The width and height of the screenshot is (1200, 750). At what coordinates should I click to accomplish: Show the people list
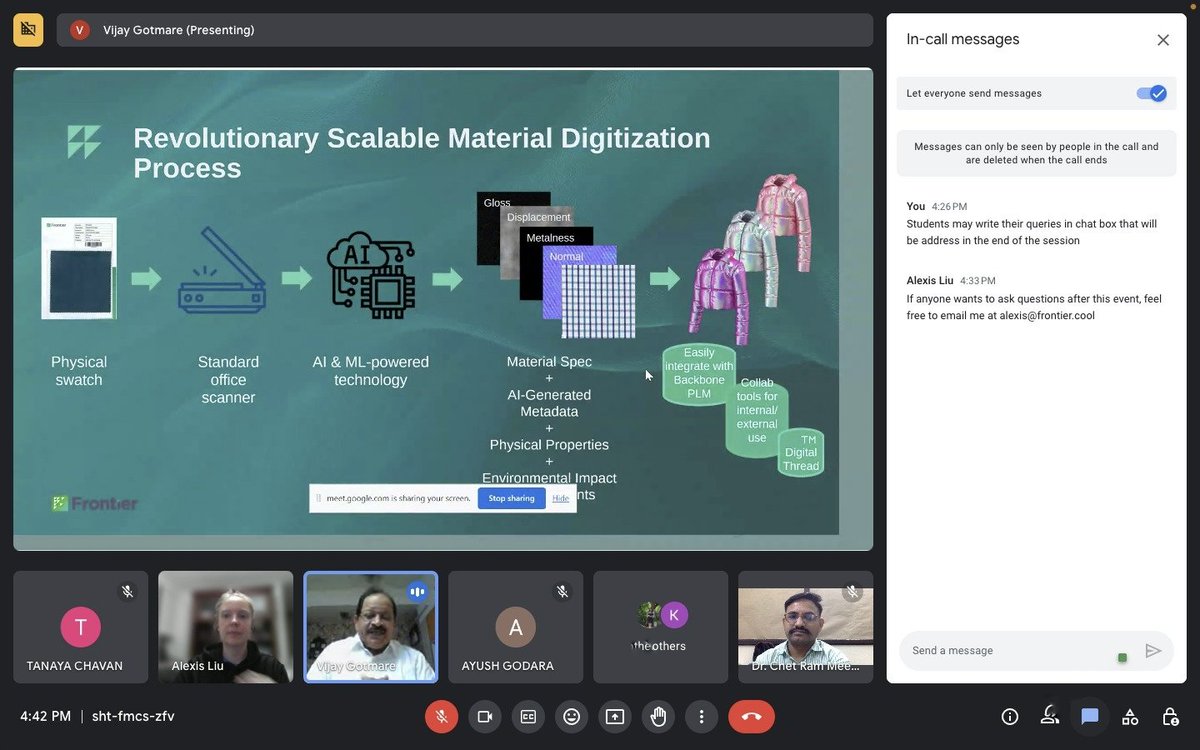[x=1050, y=715]
